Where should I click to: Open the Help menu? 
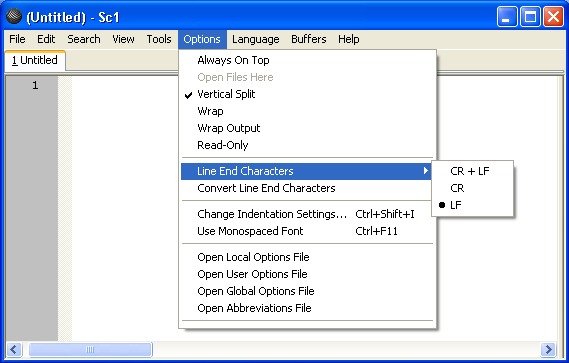tap(349, 39)
